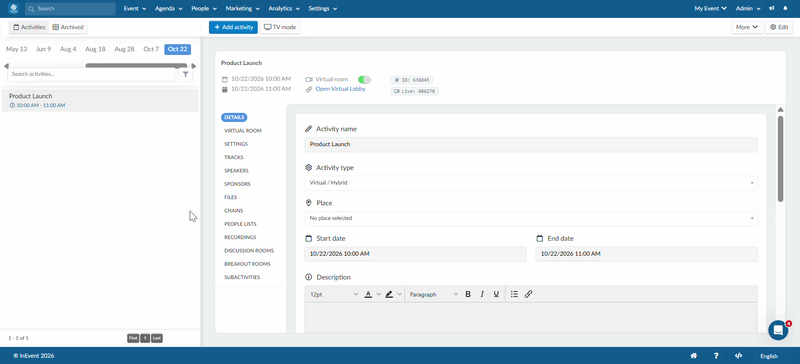Viewport: 800px width, 364px height.
Task: Select the Oct 22 date
Action: point(178,49)
